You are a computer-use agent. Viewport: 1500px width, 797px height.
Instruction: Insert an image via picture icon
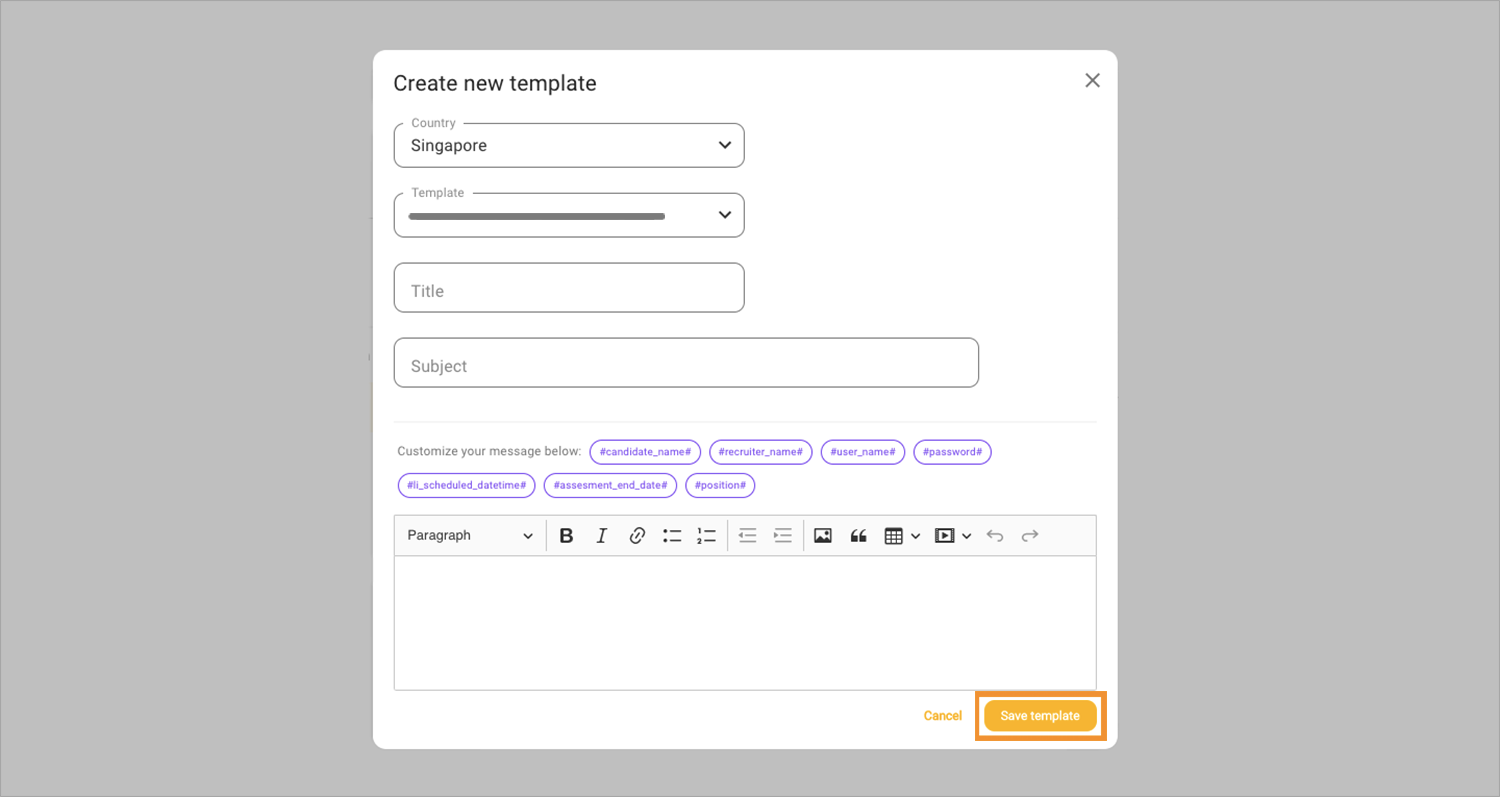823,536
